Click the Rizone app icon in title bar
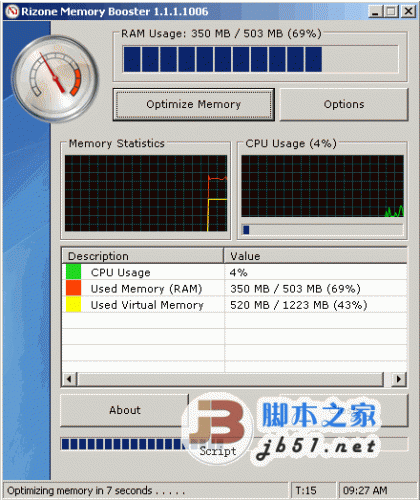Viewport: 420px width, 500px height. (12, 12)
